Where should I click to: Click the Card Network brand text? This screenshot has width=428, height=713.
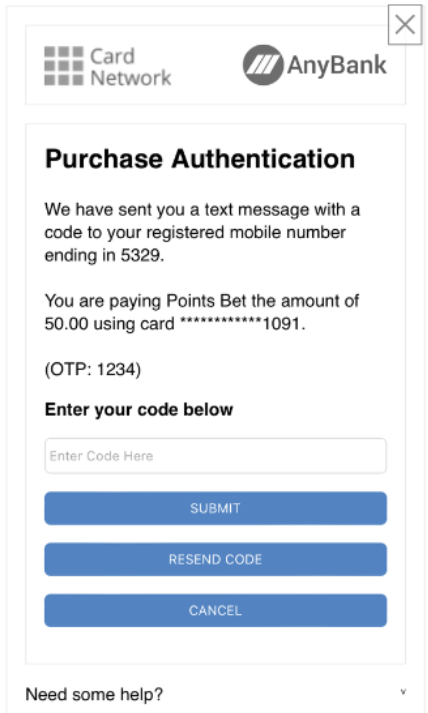point(131,67)
